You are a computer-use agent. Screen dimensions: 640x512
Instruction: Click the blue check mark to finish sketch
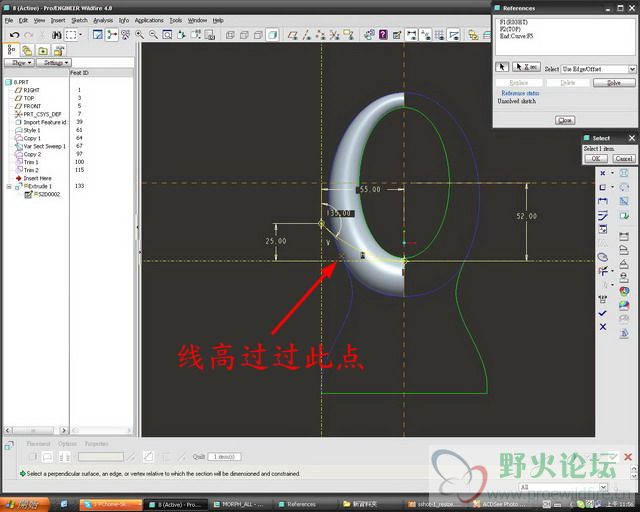point(602,313)
